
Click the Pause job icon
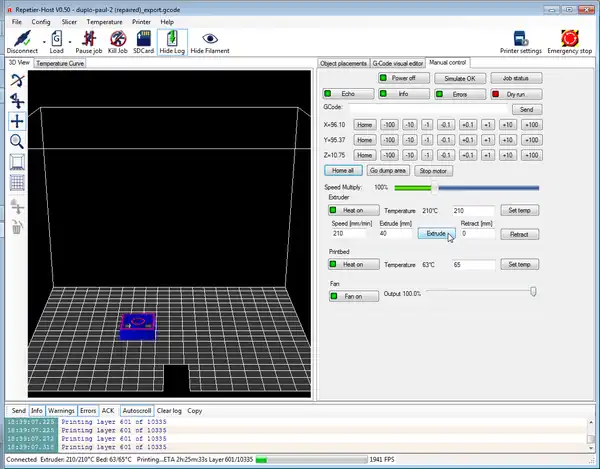click(88, 36)
